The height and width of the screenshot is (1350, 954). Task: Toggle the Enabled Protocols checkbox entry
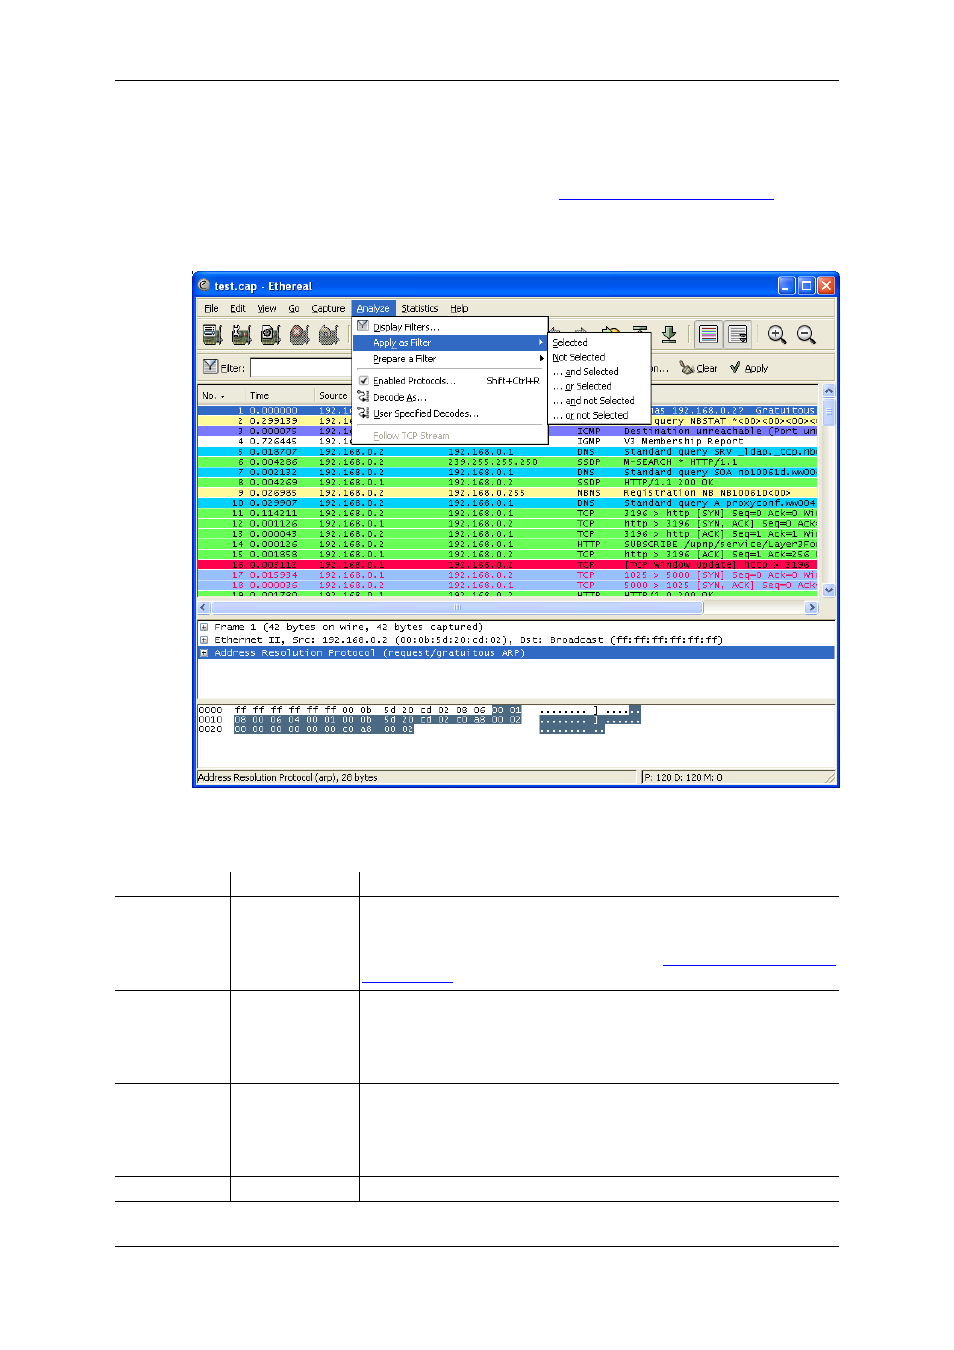[x=450, y=381]
